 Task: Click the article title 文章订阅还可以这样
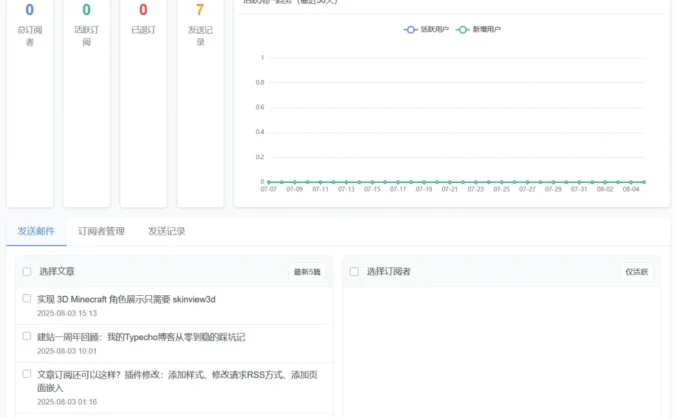(177, 381)
